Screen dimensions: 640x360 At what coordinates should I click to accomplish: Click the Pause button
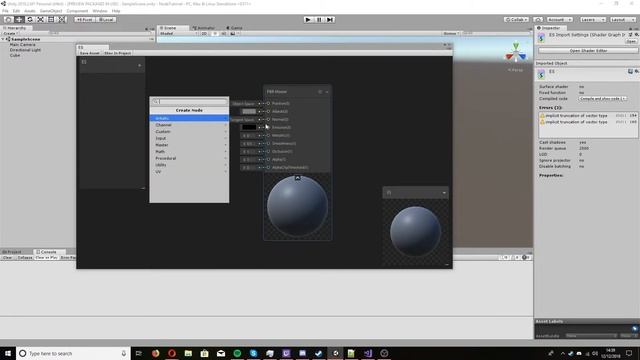[x=319, y=20]
